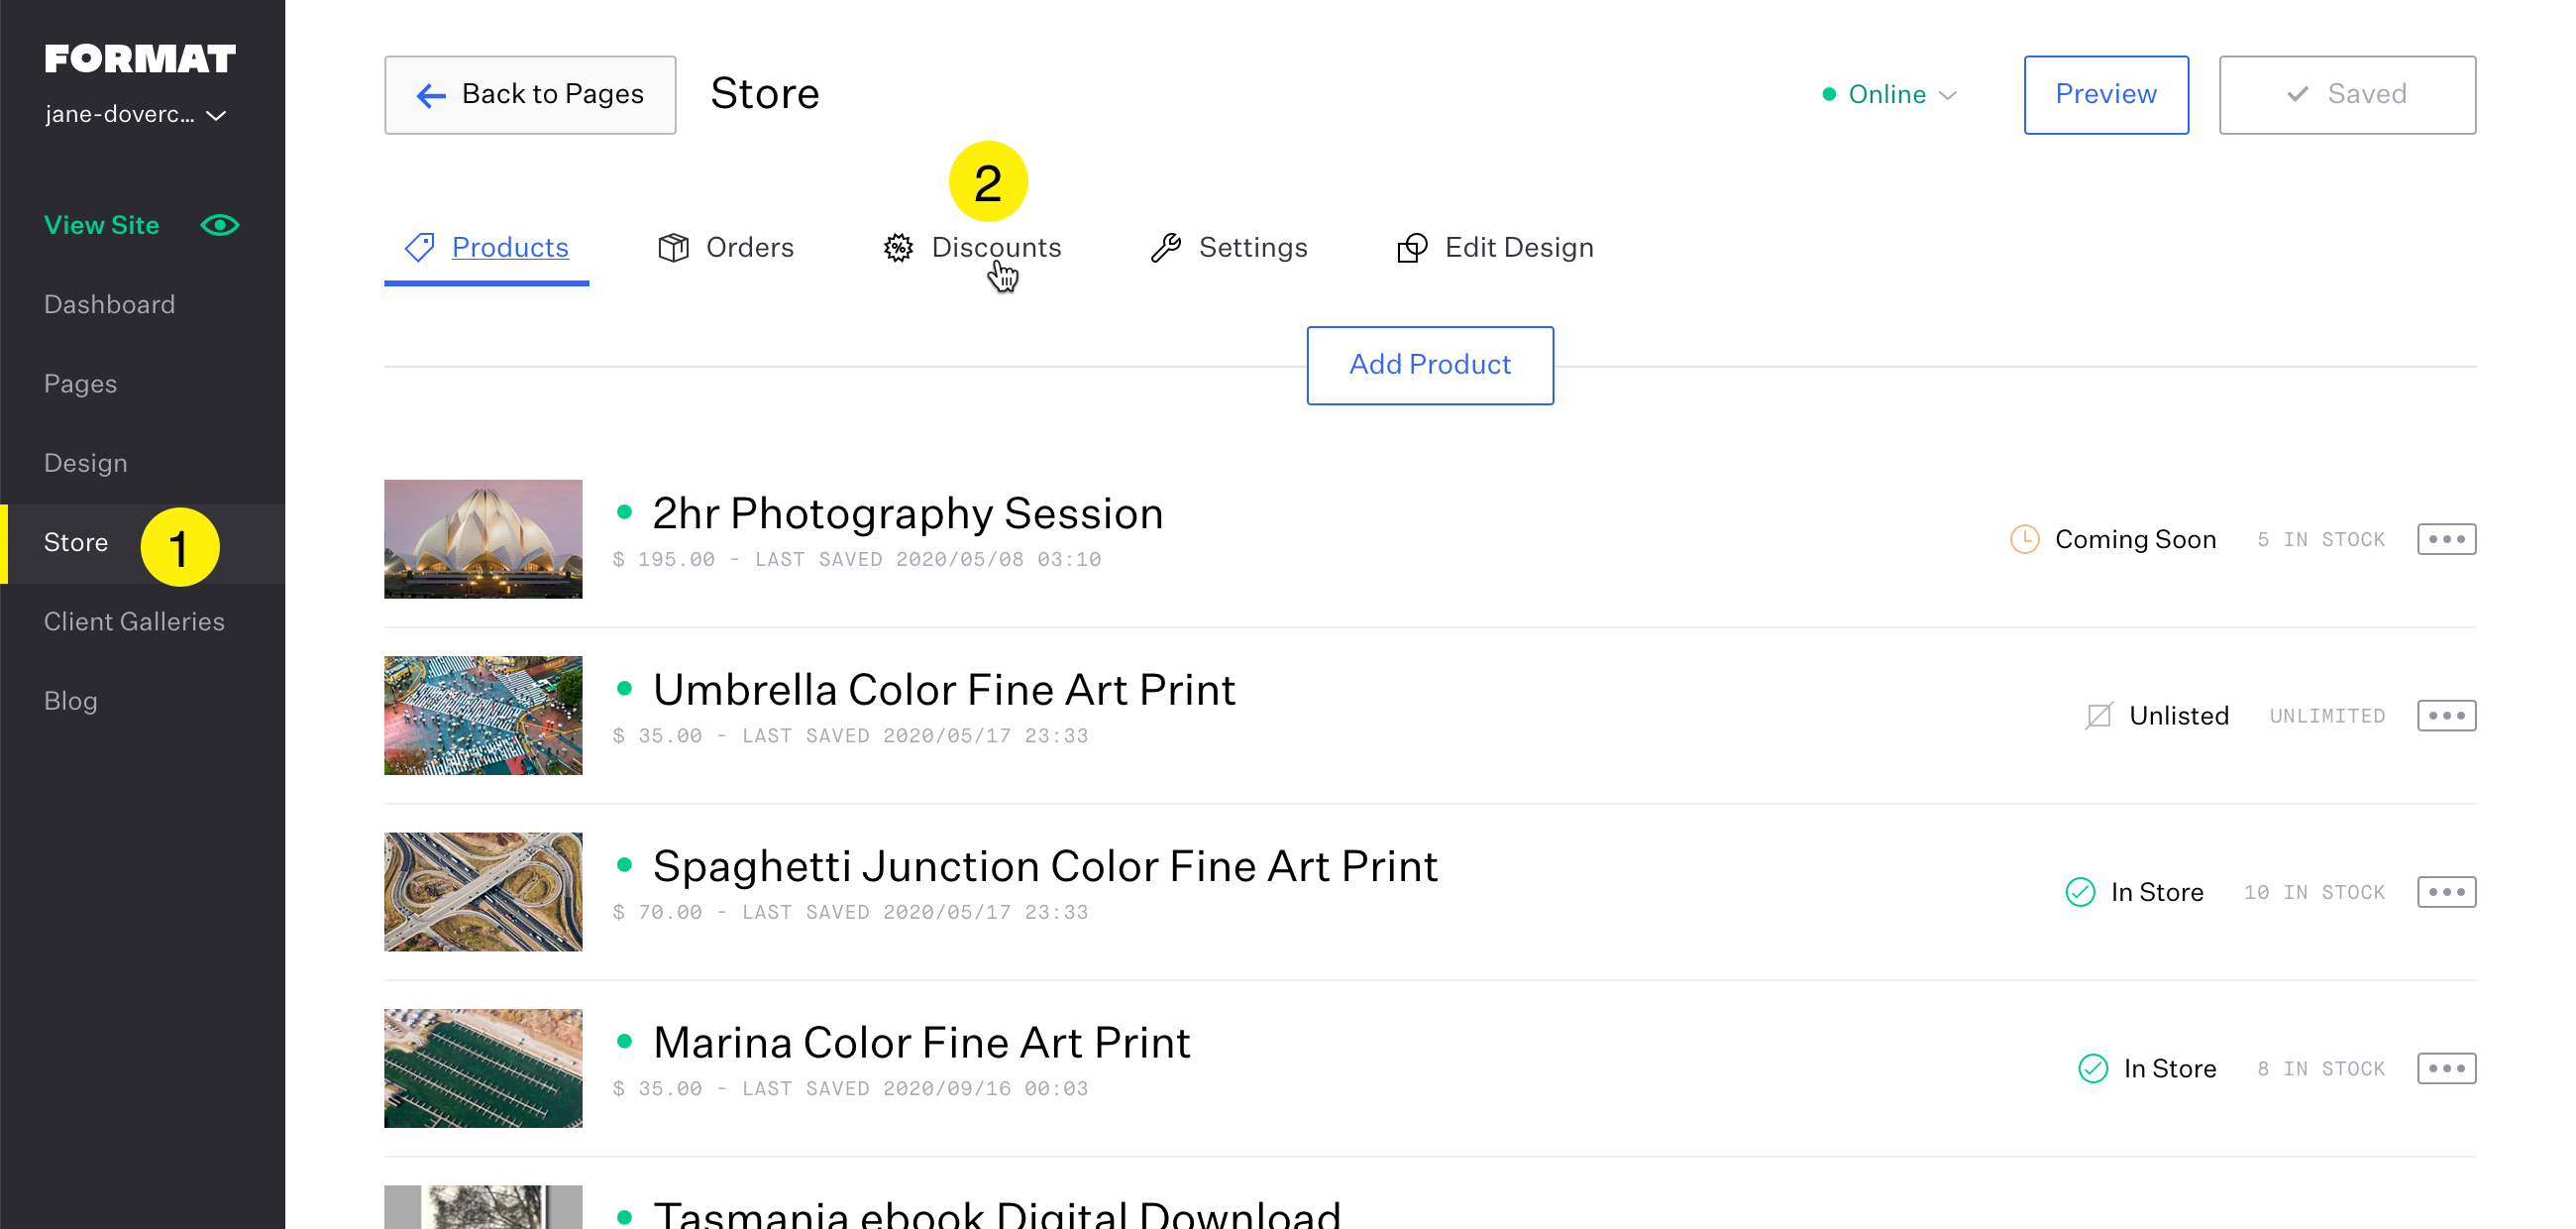2576x1229 pixels.
Task: Click the Edit Design shapes icon
Action: pyautogui.click(x=1412, y=247)
